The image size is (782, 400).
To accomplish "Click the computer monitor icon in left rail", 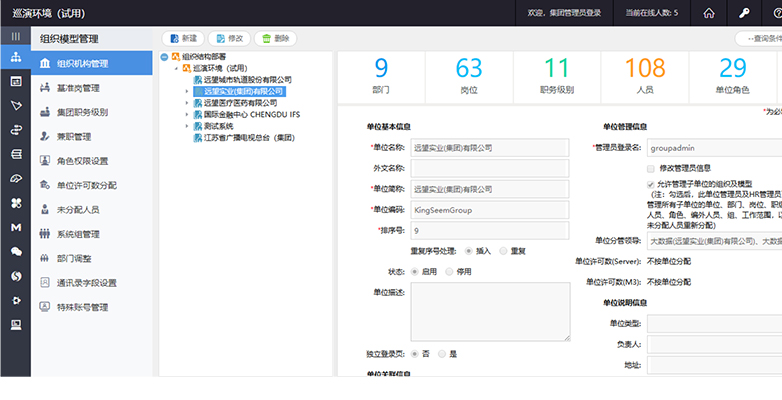I will pyautogui.click(x=15, y=325).
